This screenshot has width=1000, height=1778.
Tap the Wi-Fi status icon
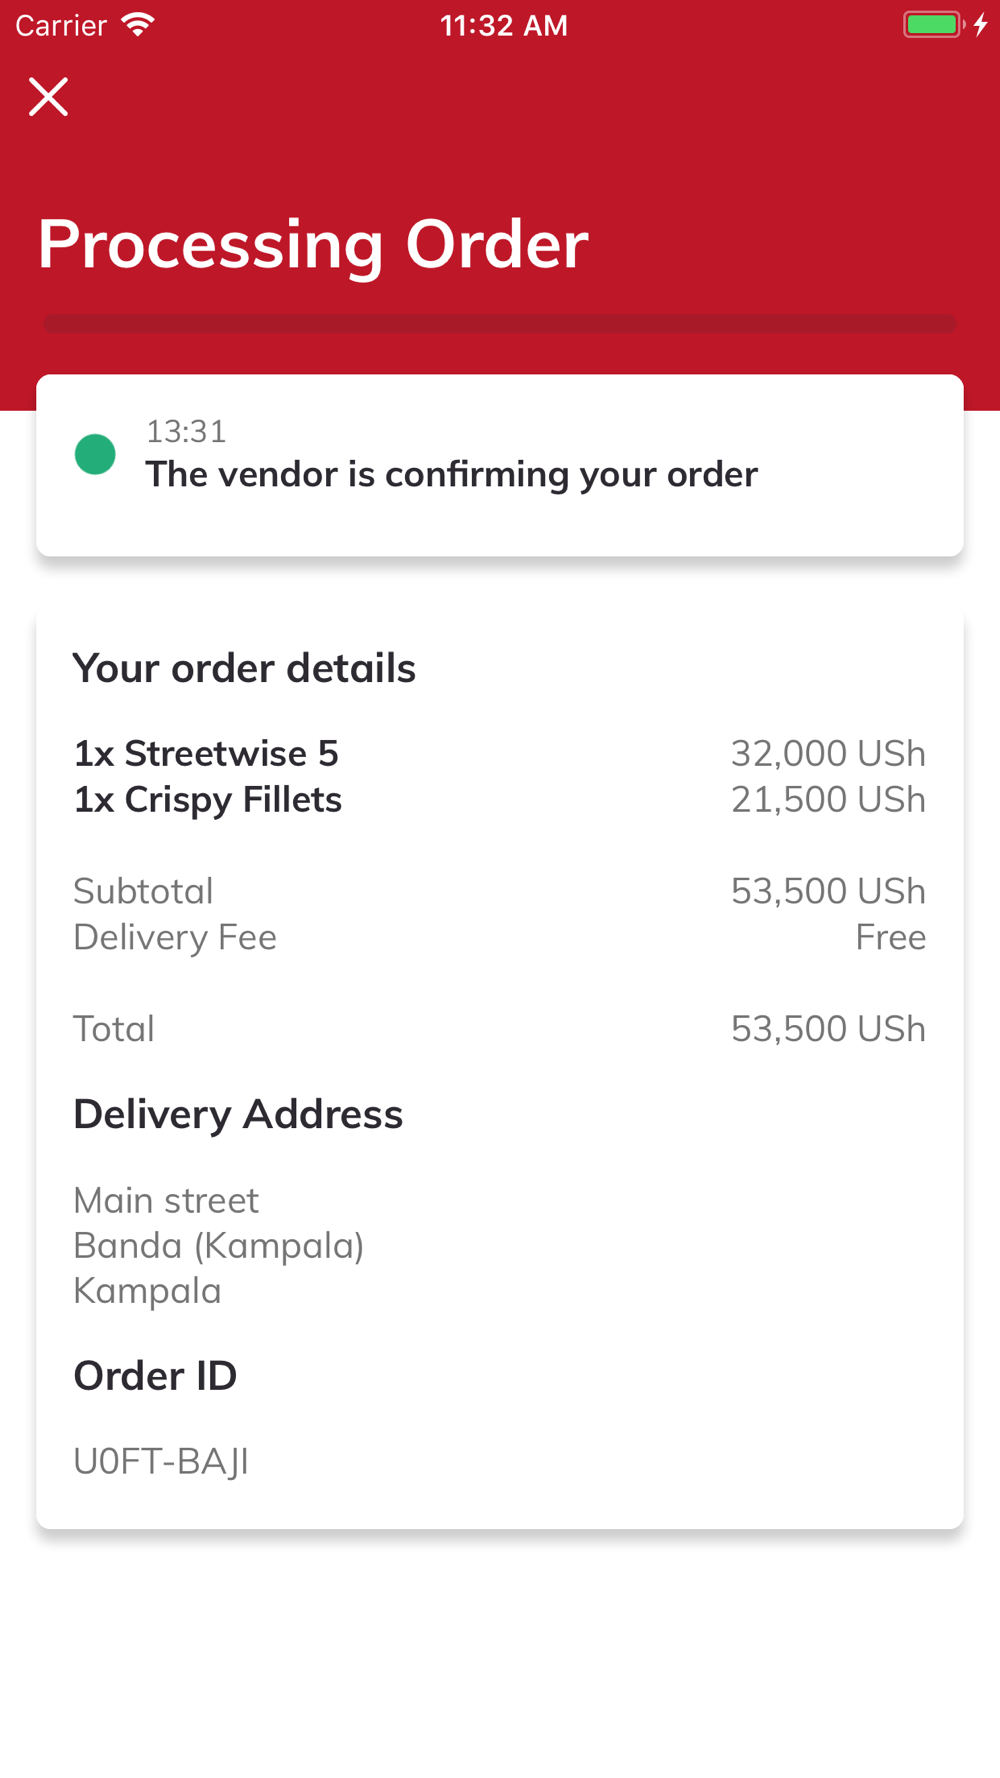(137, 25)
